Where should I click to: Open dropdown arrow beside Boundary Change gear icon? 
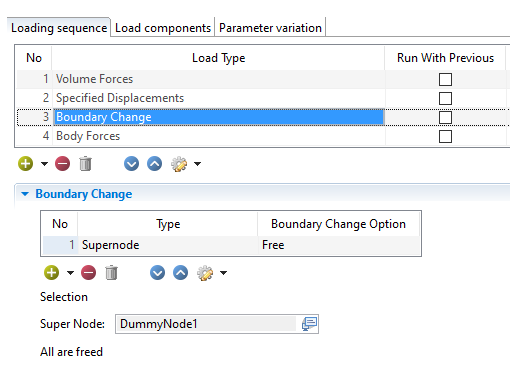[223, 273]
